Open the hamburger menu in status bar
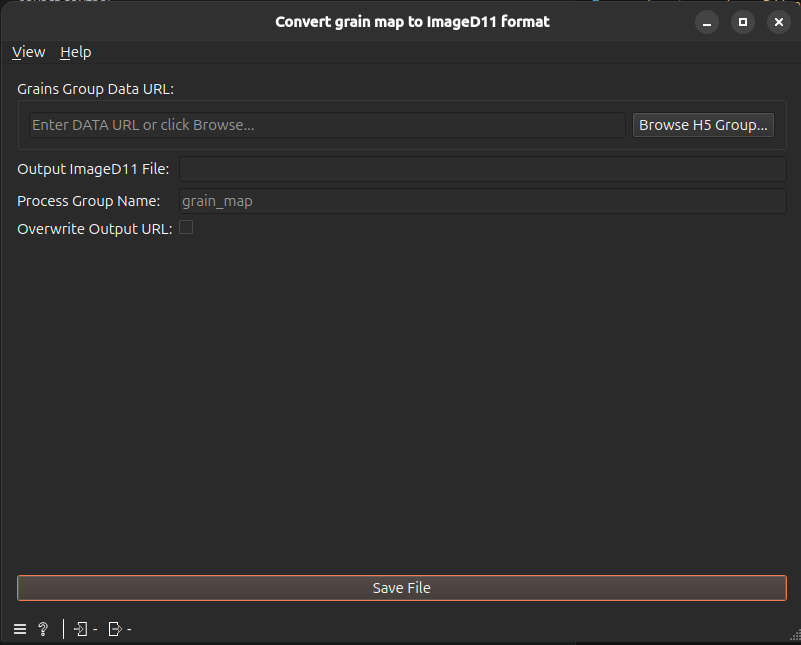The height and width of the screenshot is (645, 801). (20, 629)
